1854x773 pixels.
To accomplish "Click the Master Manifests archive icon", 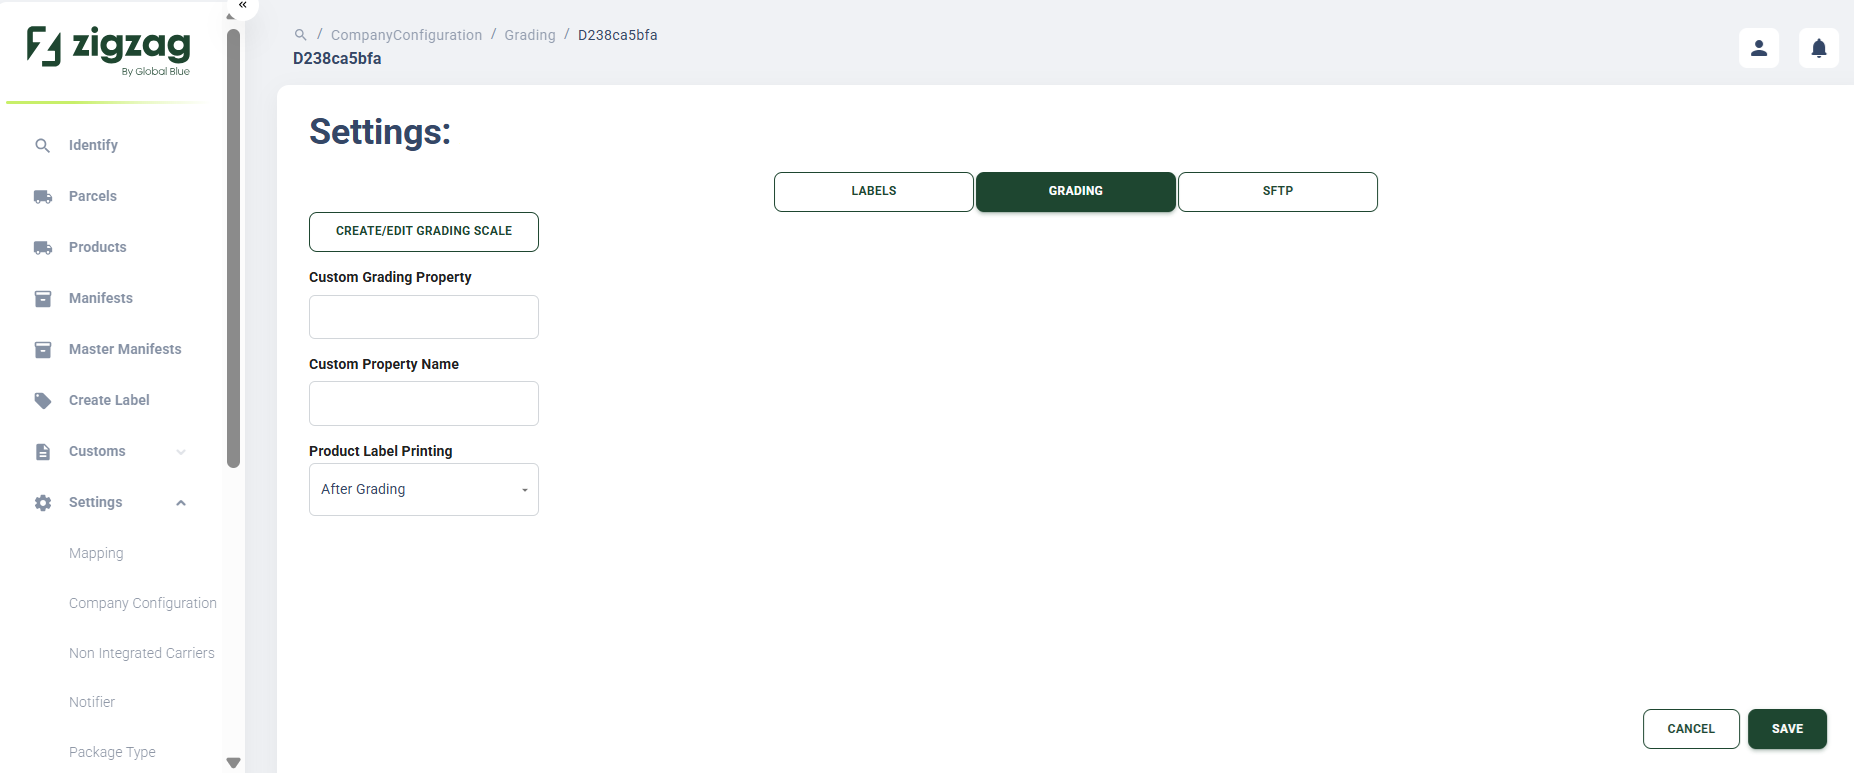I will coord(43,349).
